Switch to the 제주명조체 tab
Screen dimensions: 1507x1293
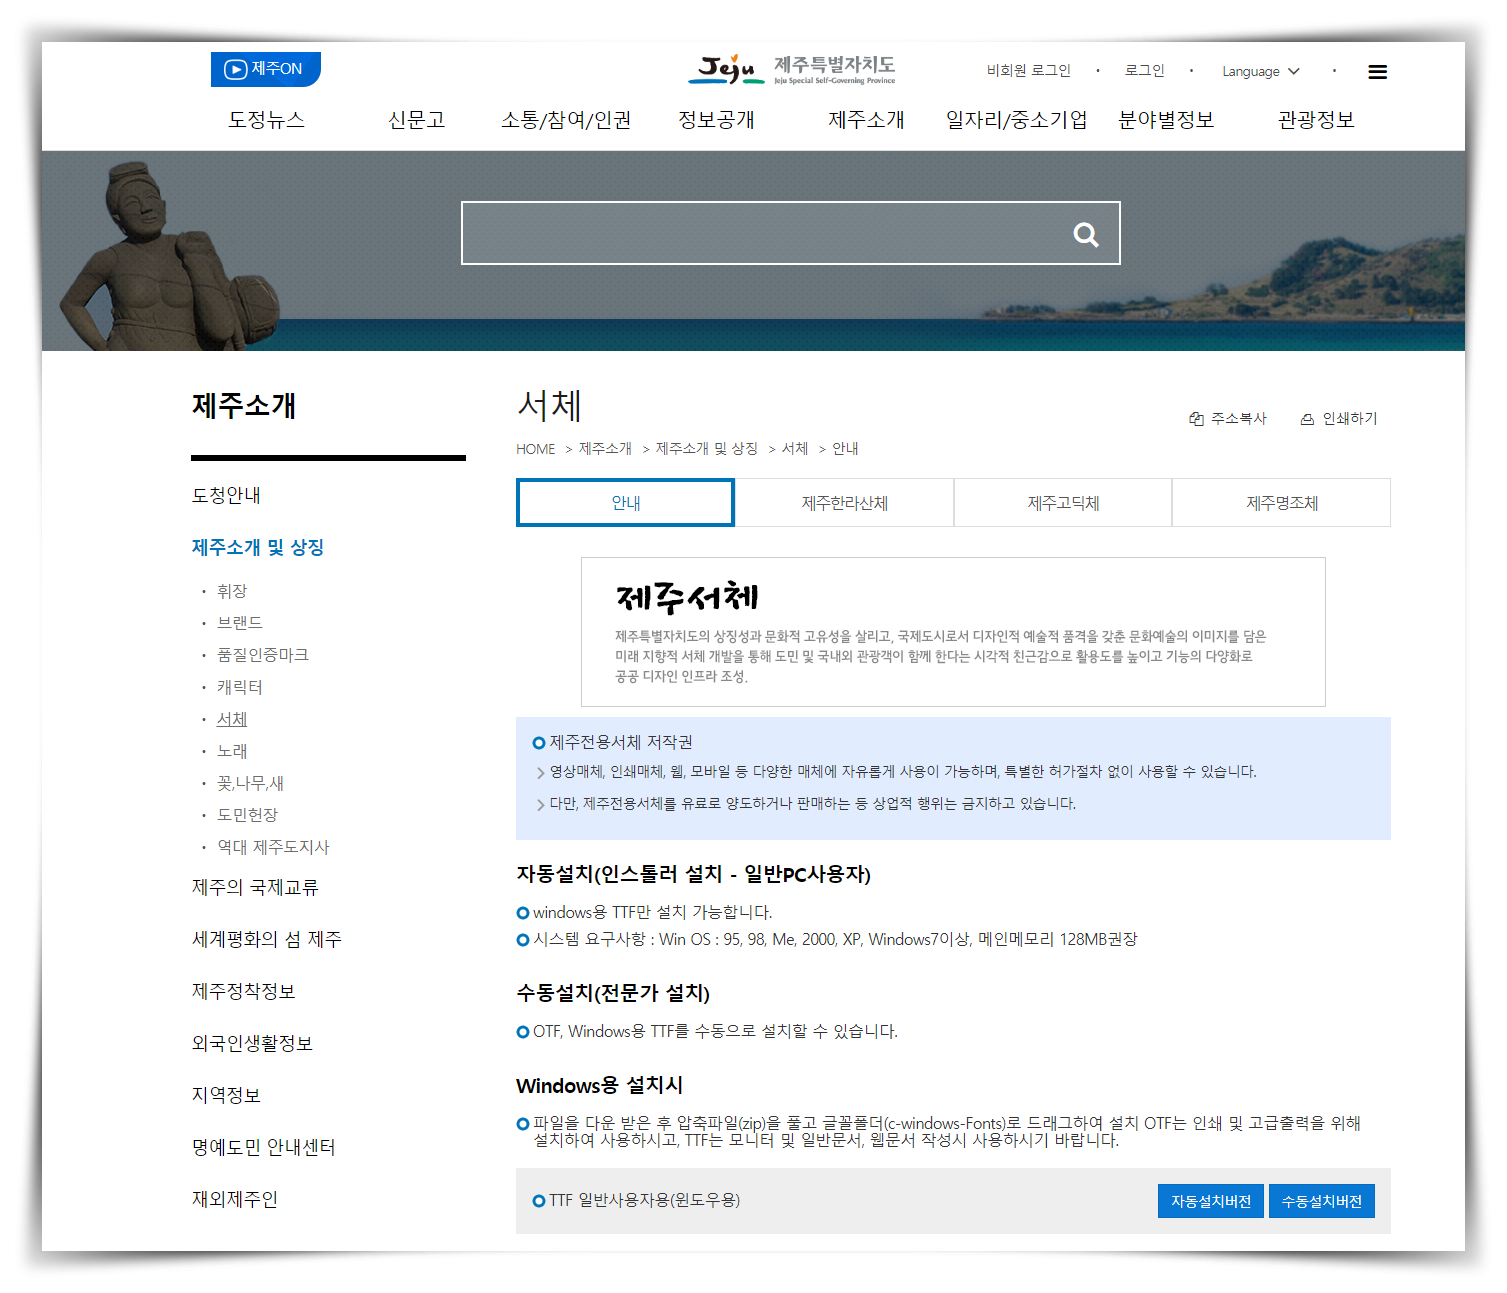coord(1281,503)
